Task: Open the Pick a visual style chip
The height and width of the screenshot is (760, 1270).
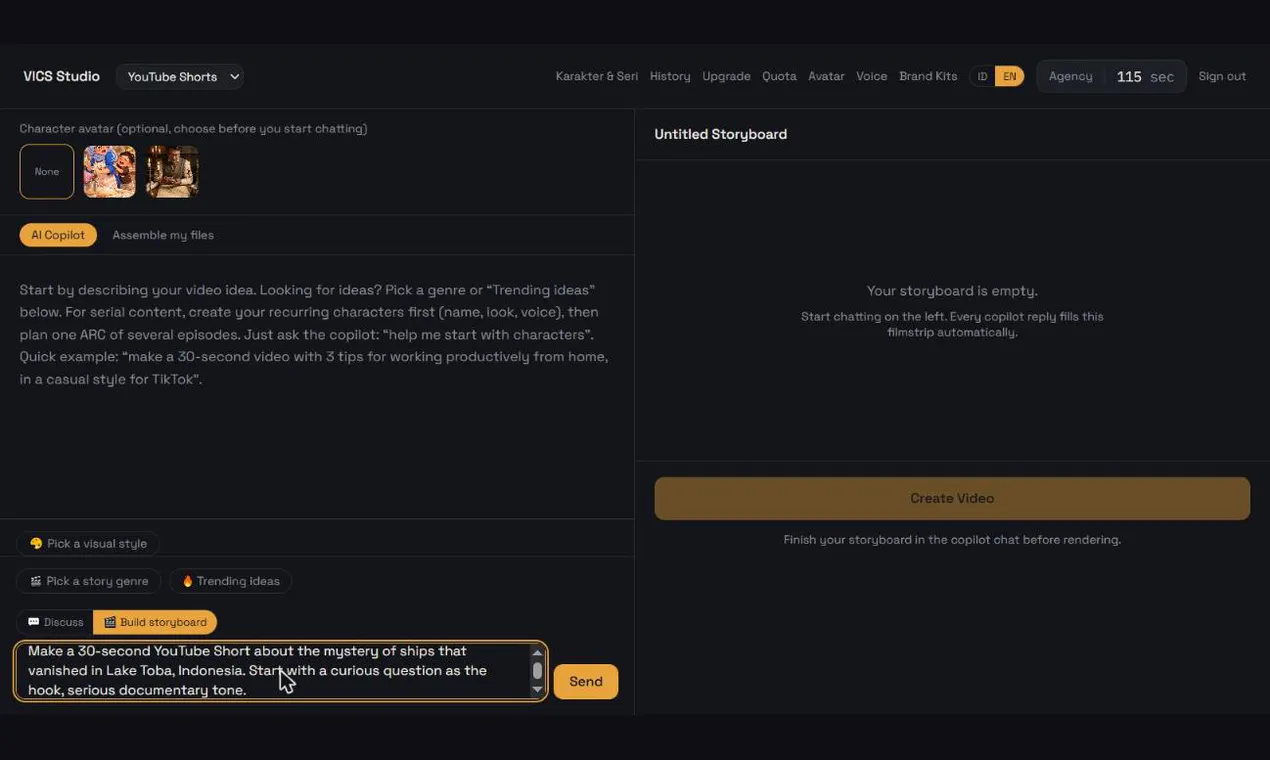Action: point(88,544)
